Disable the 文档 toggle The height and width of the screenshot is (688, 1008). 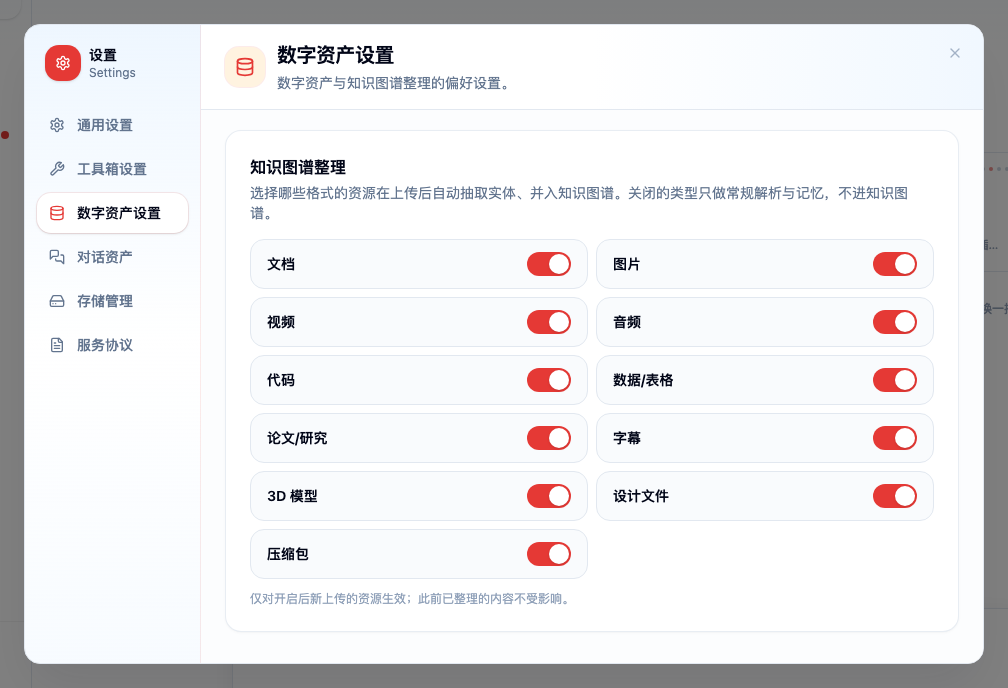point(549,264)
